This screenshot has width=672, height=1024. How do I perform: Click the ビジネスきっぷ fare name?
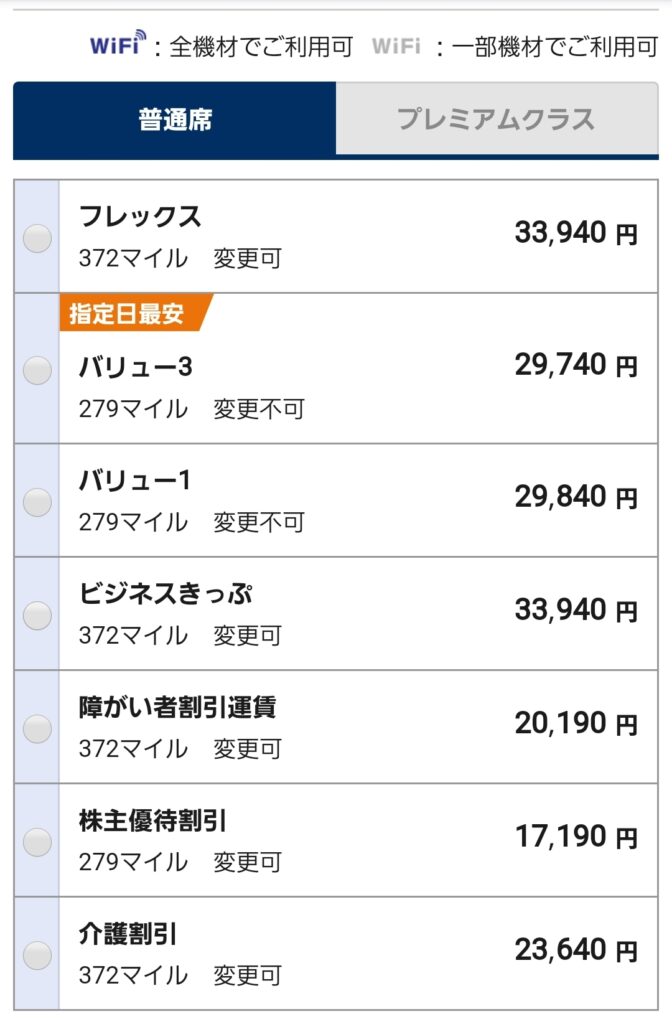click(165, 594)
